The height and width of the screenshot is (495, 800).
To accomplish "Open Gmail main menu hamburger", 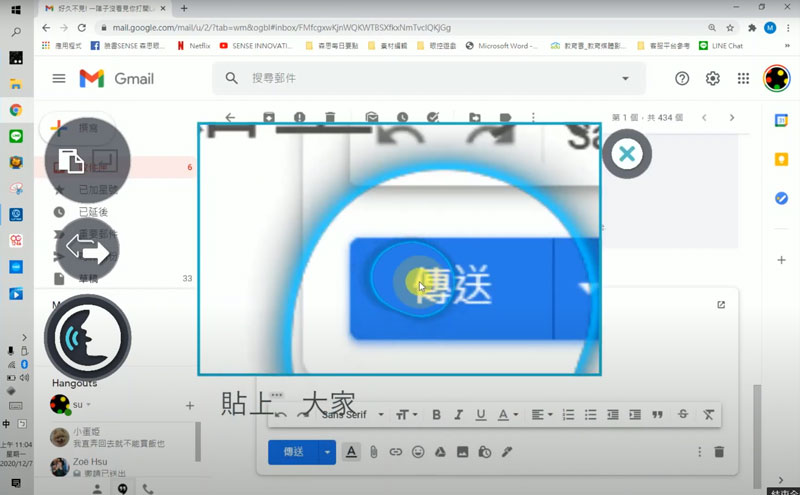I will (x=59, y=78).
